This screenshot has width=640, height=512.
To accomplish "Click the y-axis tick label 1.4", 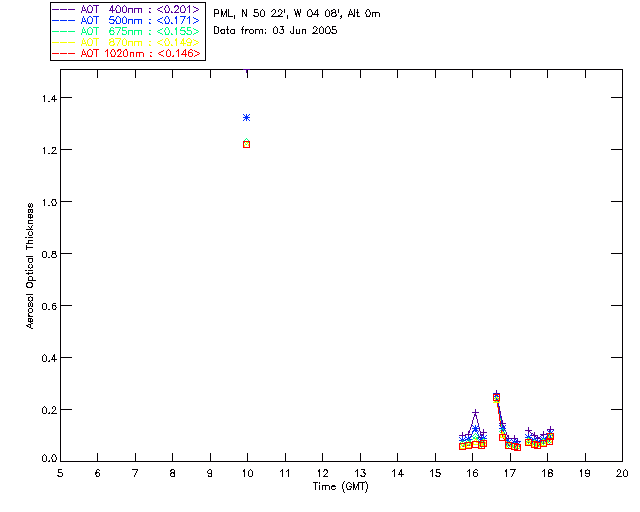I will coord(49,98).
